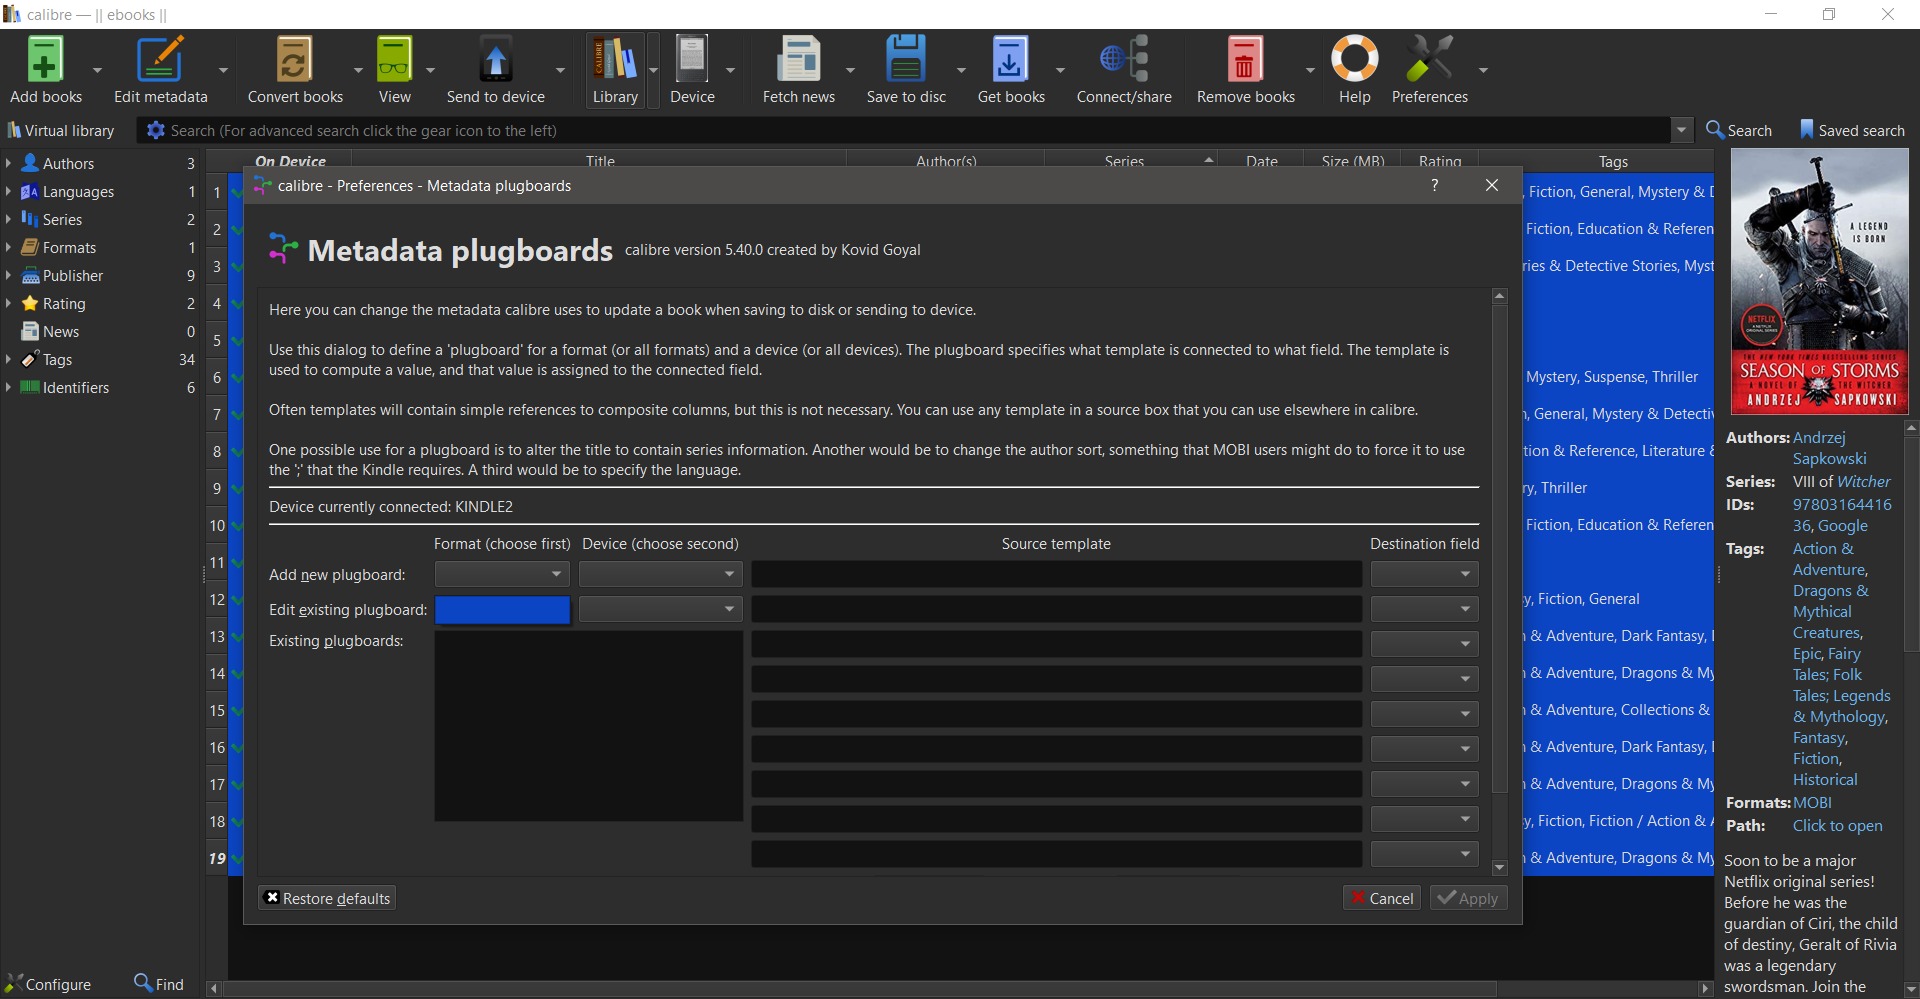This screenshot has height=999, width=1920.
Task: Expand the Authors tree category
Action: click(8, 163)
